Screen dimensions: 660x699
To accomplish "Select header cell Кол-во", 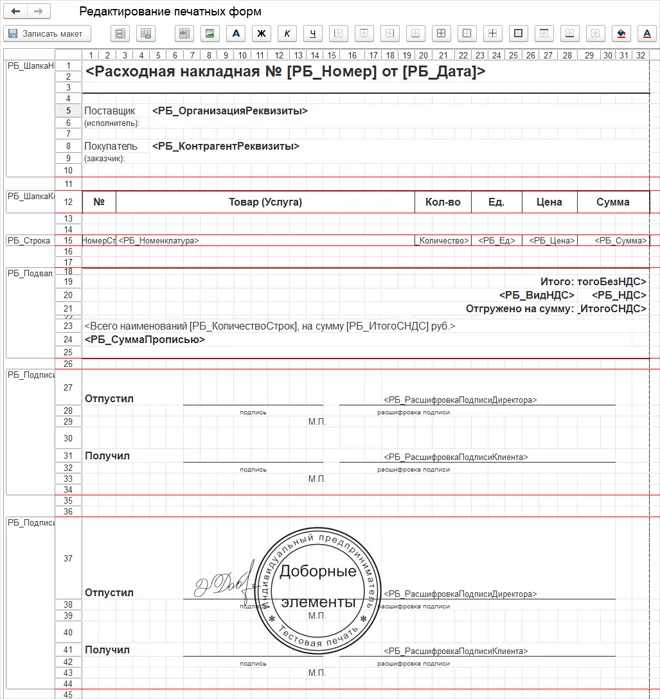I will pos(443,202).
